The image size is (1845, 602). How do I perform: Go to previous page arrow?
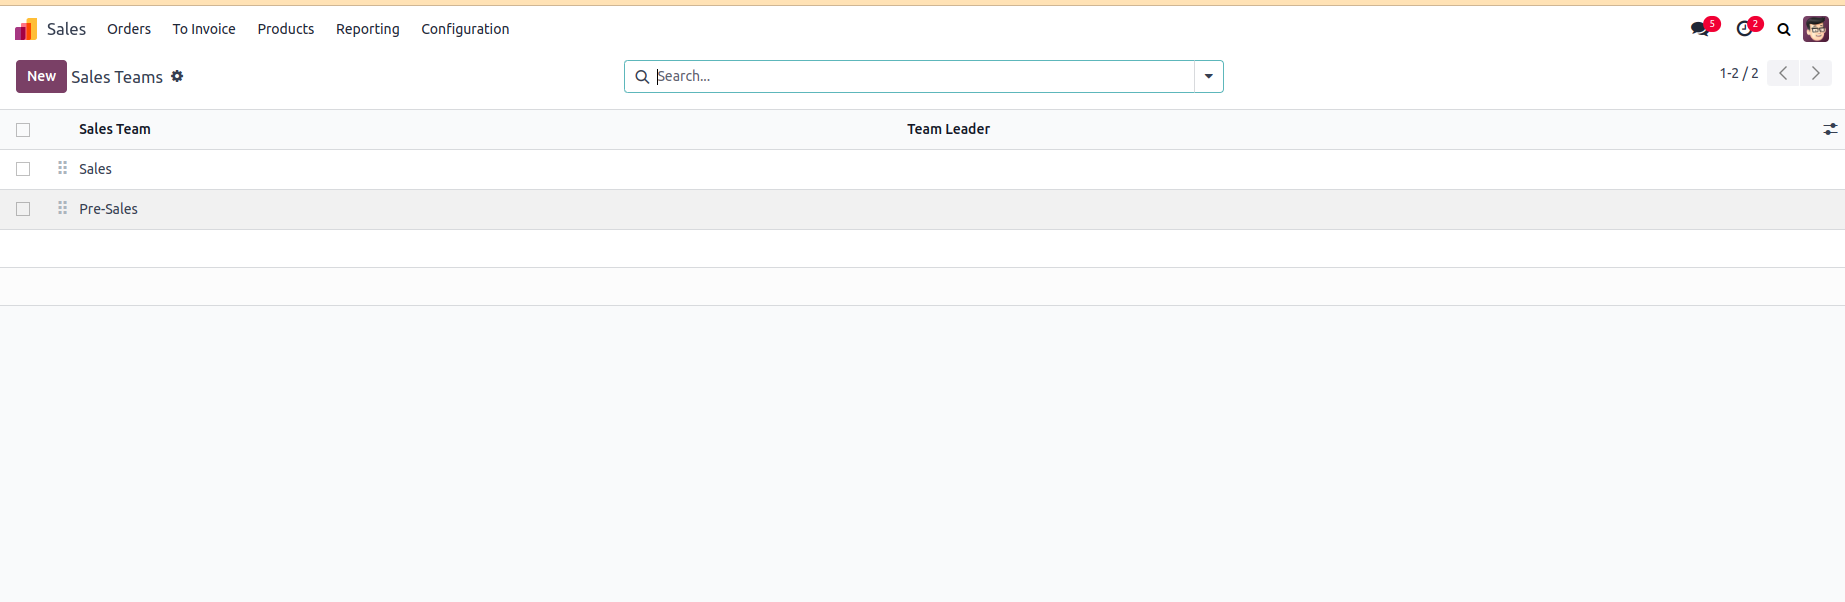1783,73
